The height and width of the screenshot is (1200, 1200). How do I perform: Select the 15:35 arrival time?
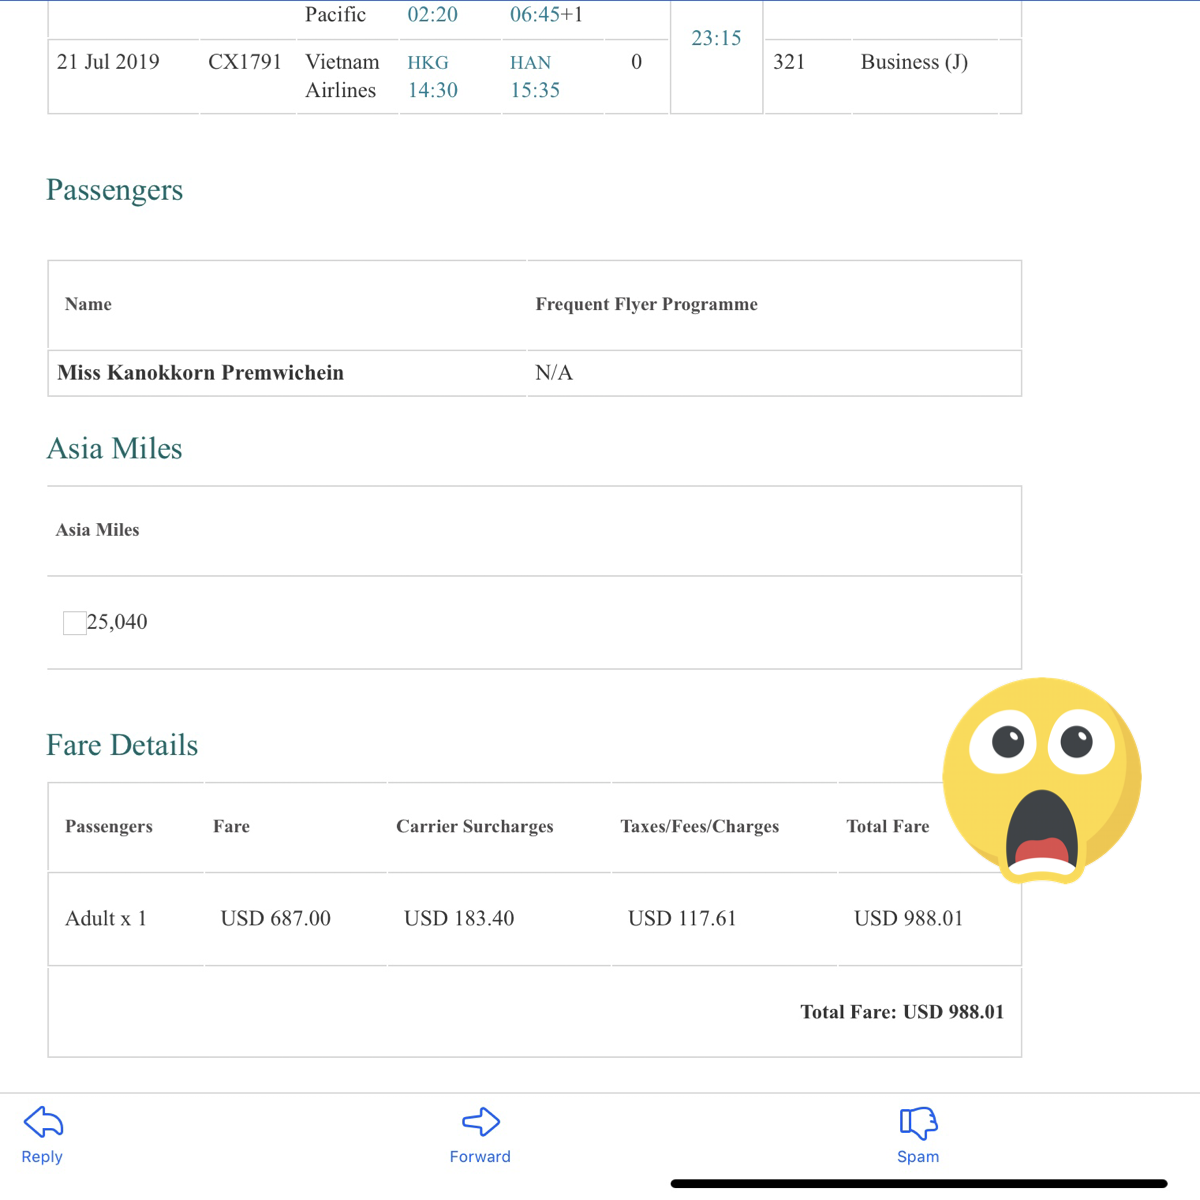[535, 90]
